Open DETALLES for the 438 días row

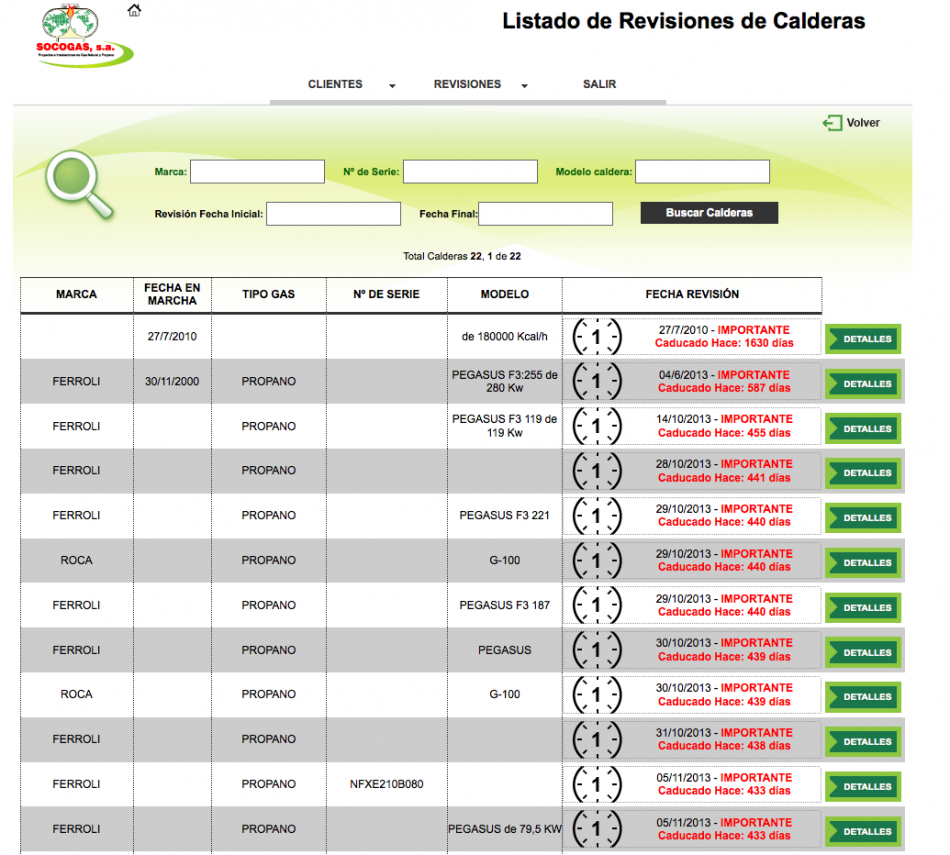pyautogui.click(x=863, y=742)
